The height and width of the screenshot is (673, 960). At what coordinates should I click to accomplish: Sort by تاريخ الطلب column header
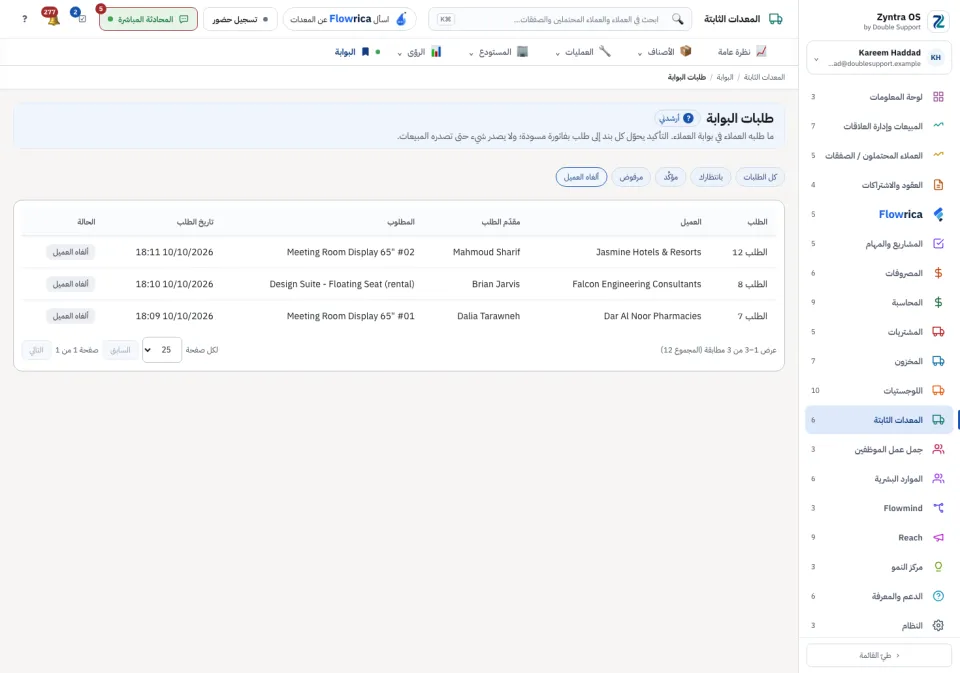[x=195, y=222]
